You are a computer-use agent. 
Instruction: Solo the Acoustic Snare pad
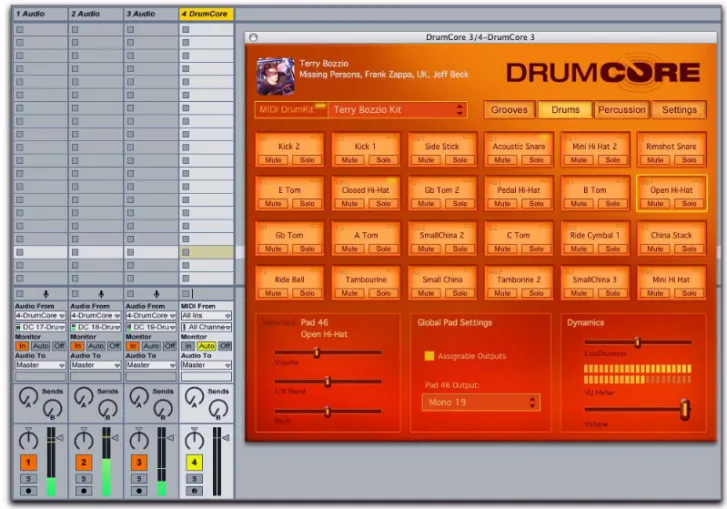536,160
